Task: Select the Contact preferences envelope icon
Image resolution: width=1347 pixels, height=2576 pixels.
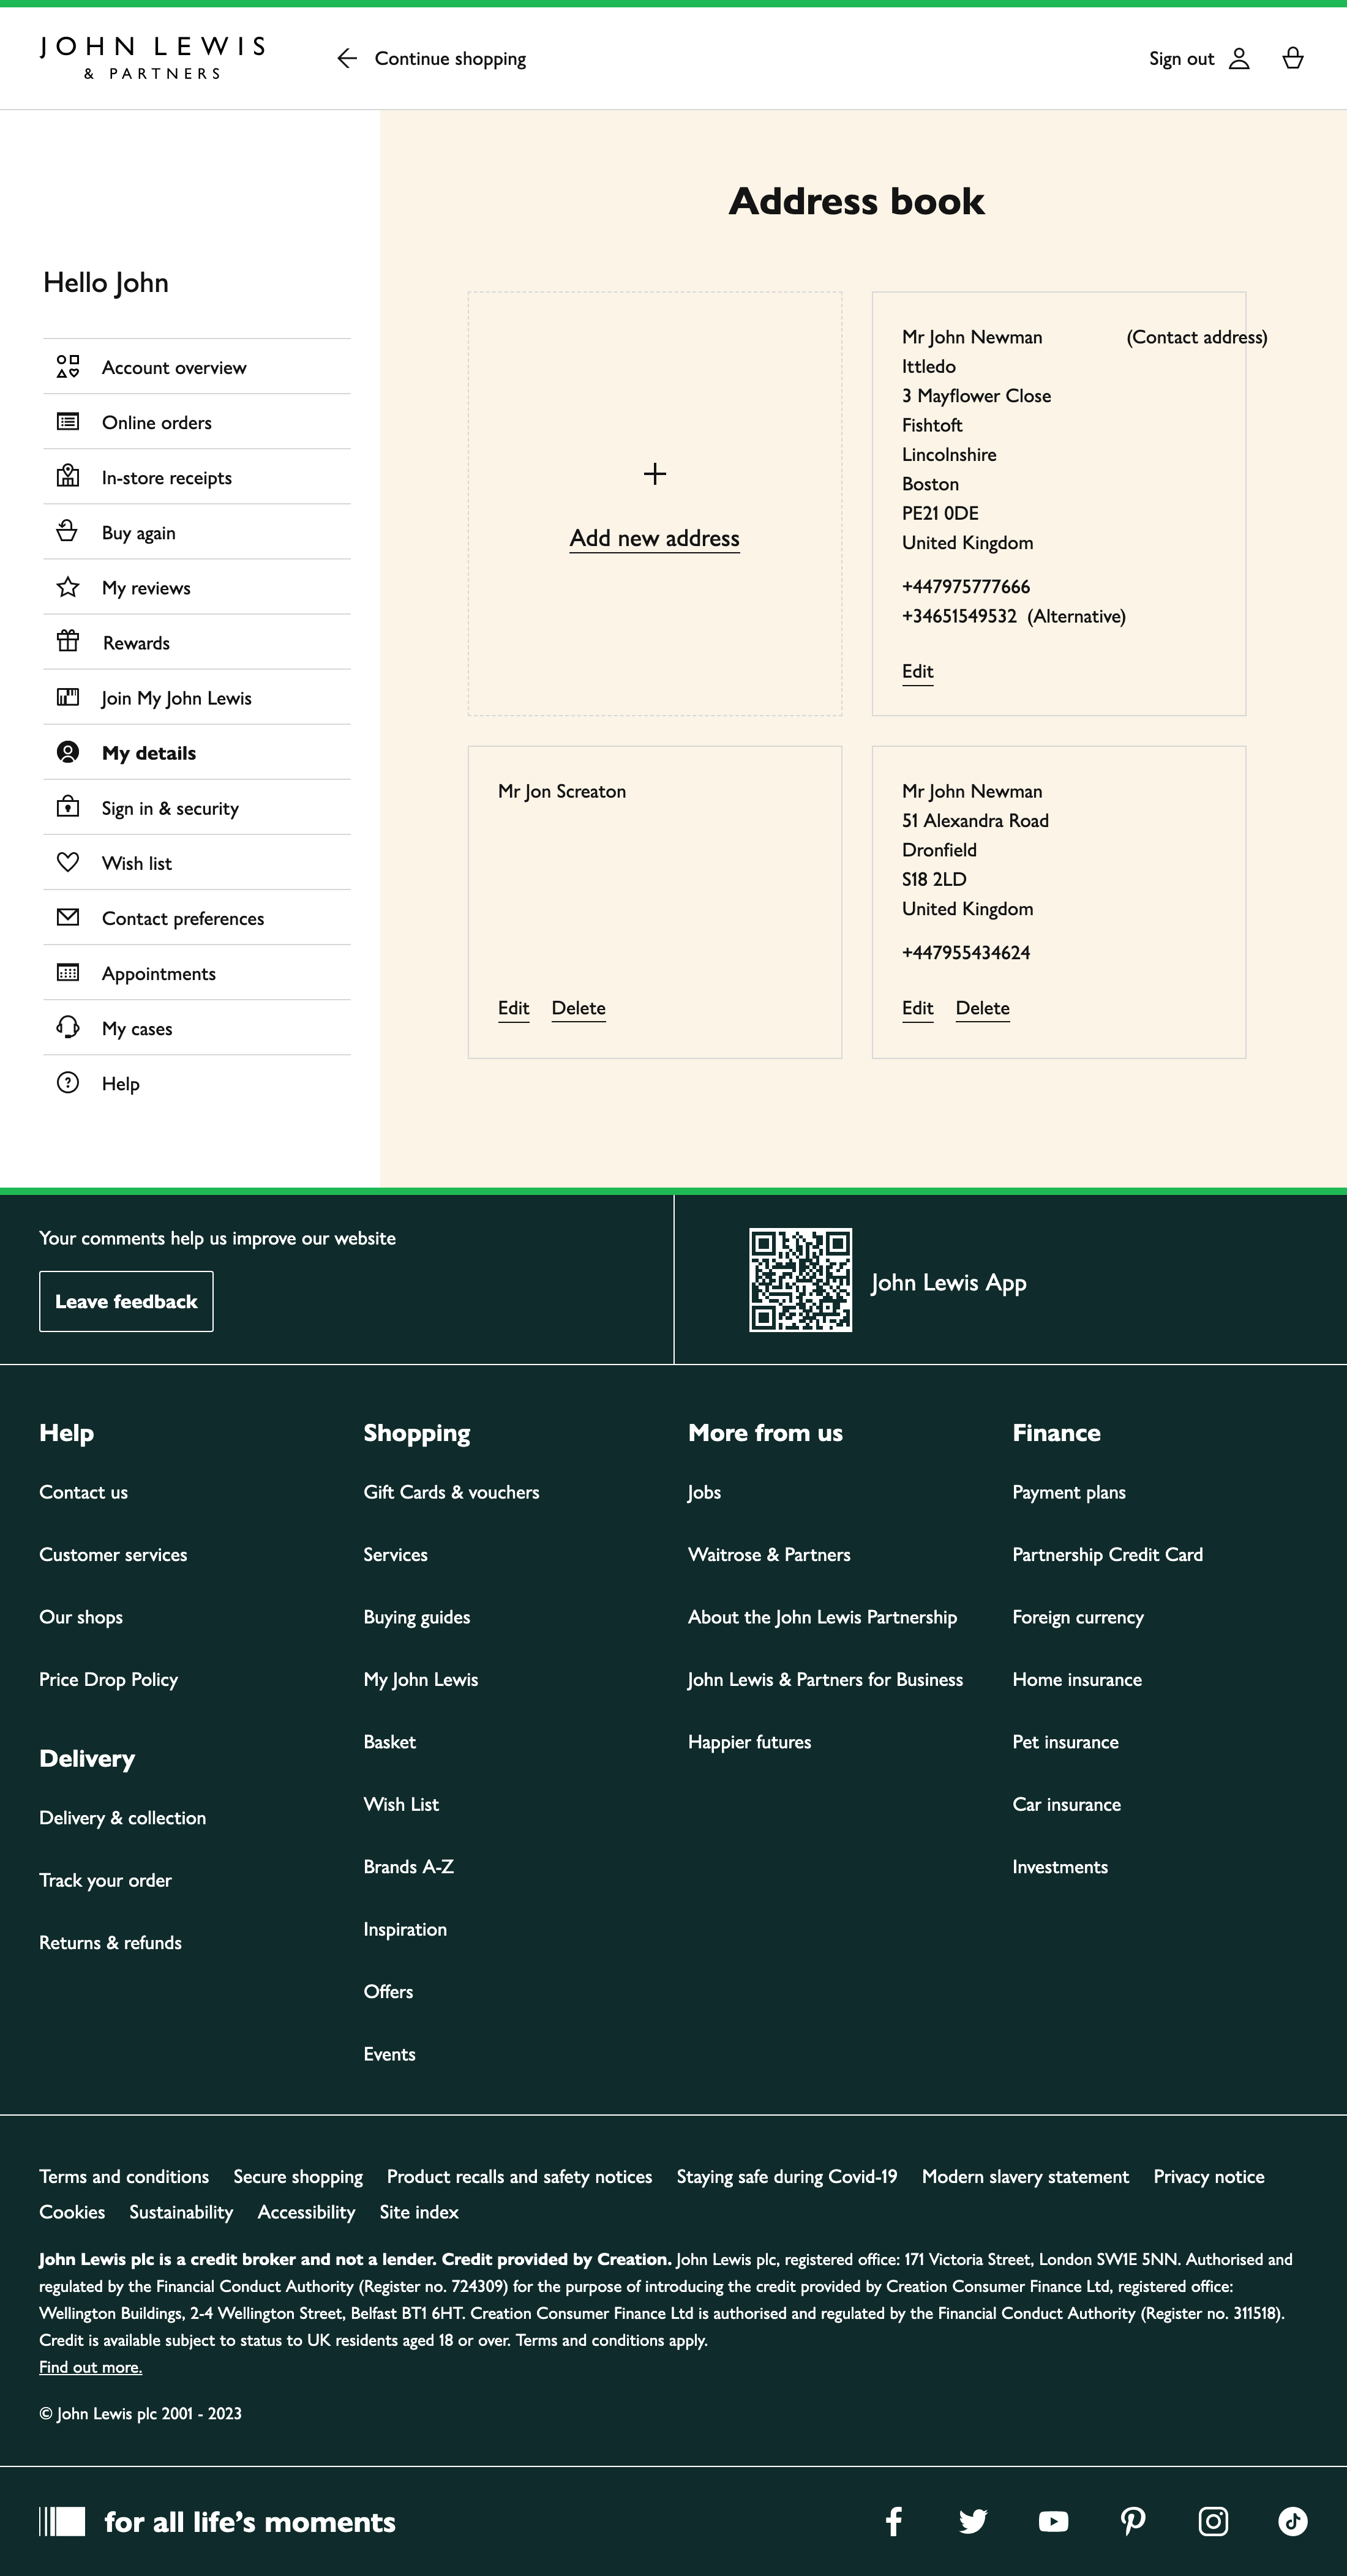Action: tap(67, 917)
